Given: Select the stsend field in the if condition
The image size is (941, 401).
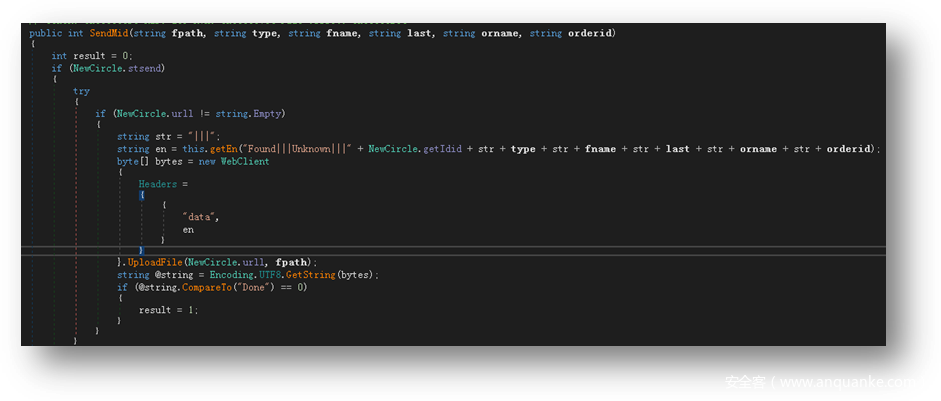Looking at the screenshot, I should 145,68.
